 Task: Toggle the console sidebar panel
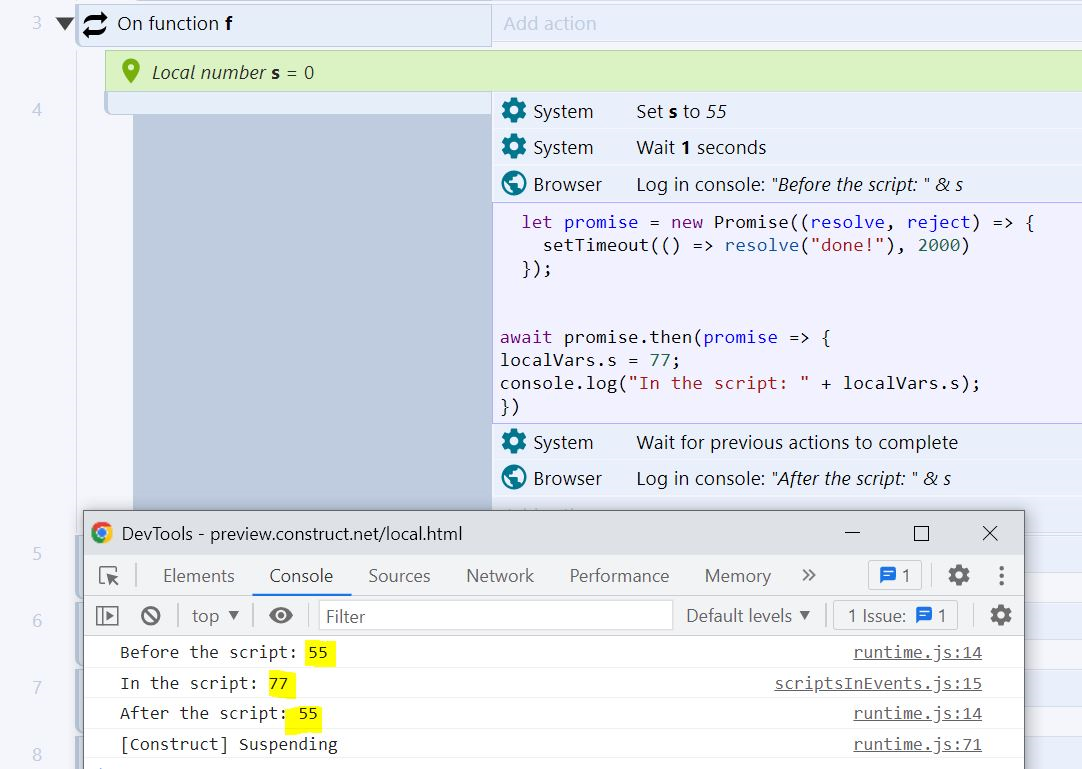click(x=107, y=615)
